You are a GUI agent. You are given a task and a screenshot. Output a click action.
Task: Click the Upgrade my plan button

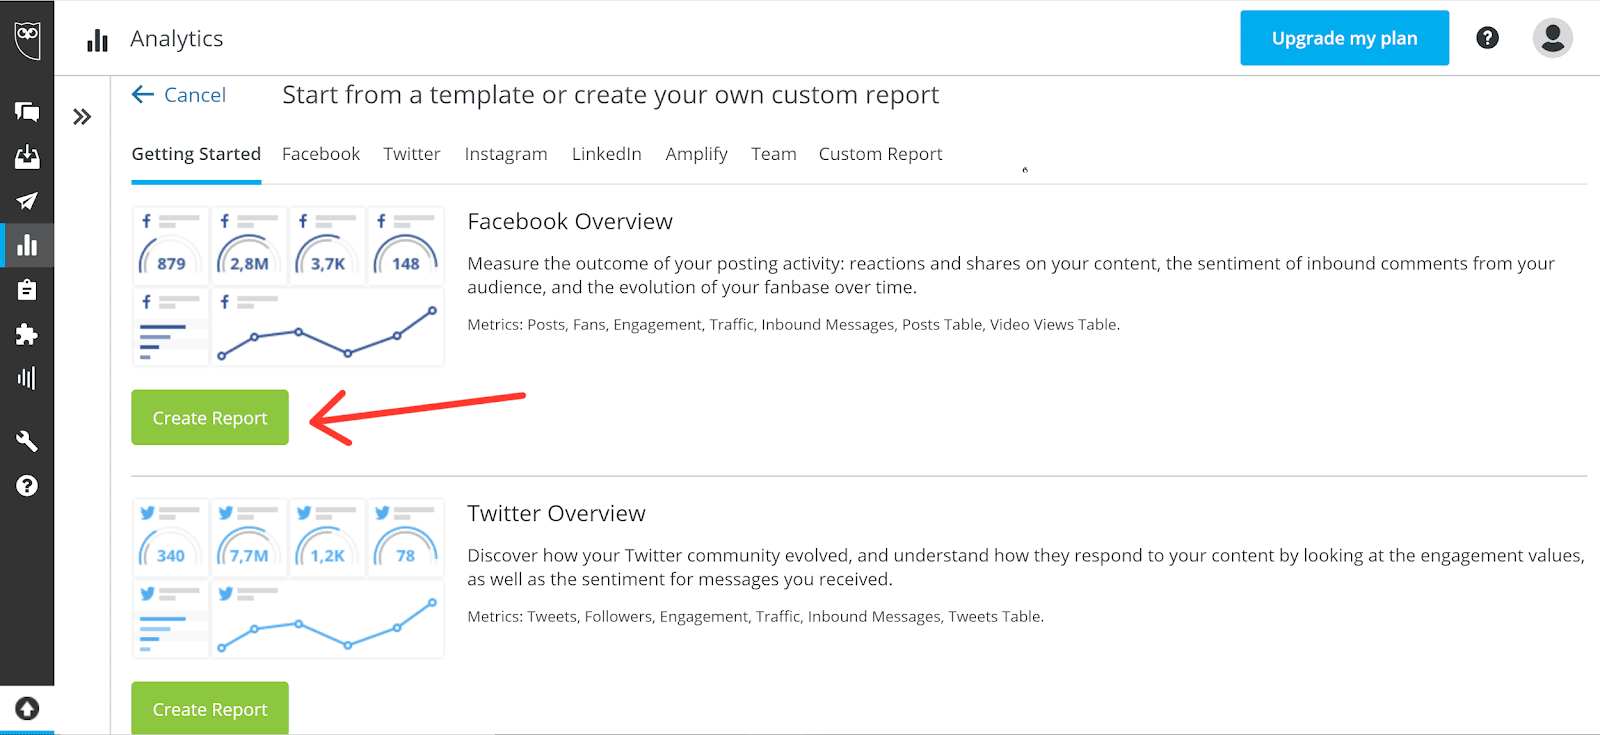tap(1344, 38)
